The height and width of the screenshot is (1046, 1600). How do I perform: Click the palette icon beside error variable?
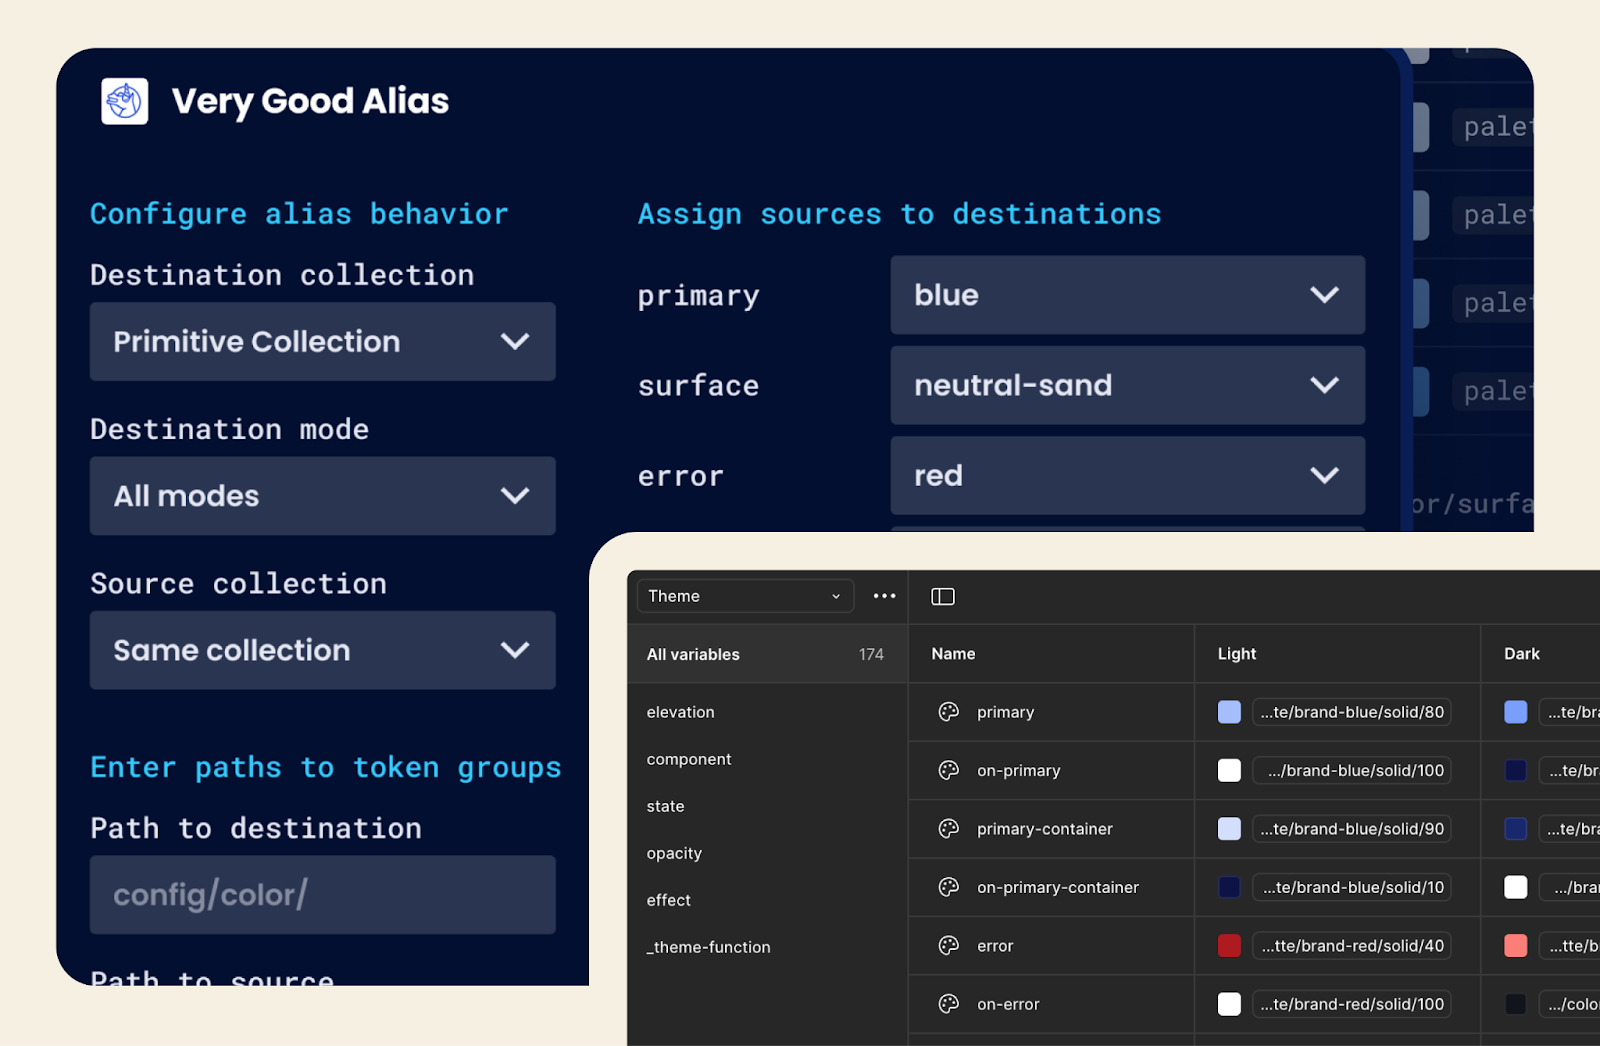[x=949, y=946]
